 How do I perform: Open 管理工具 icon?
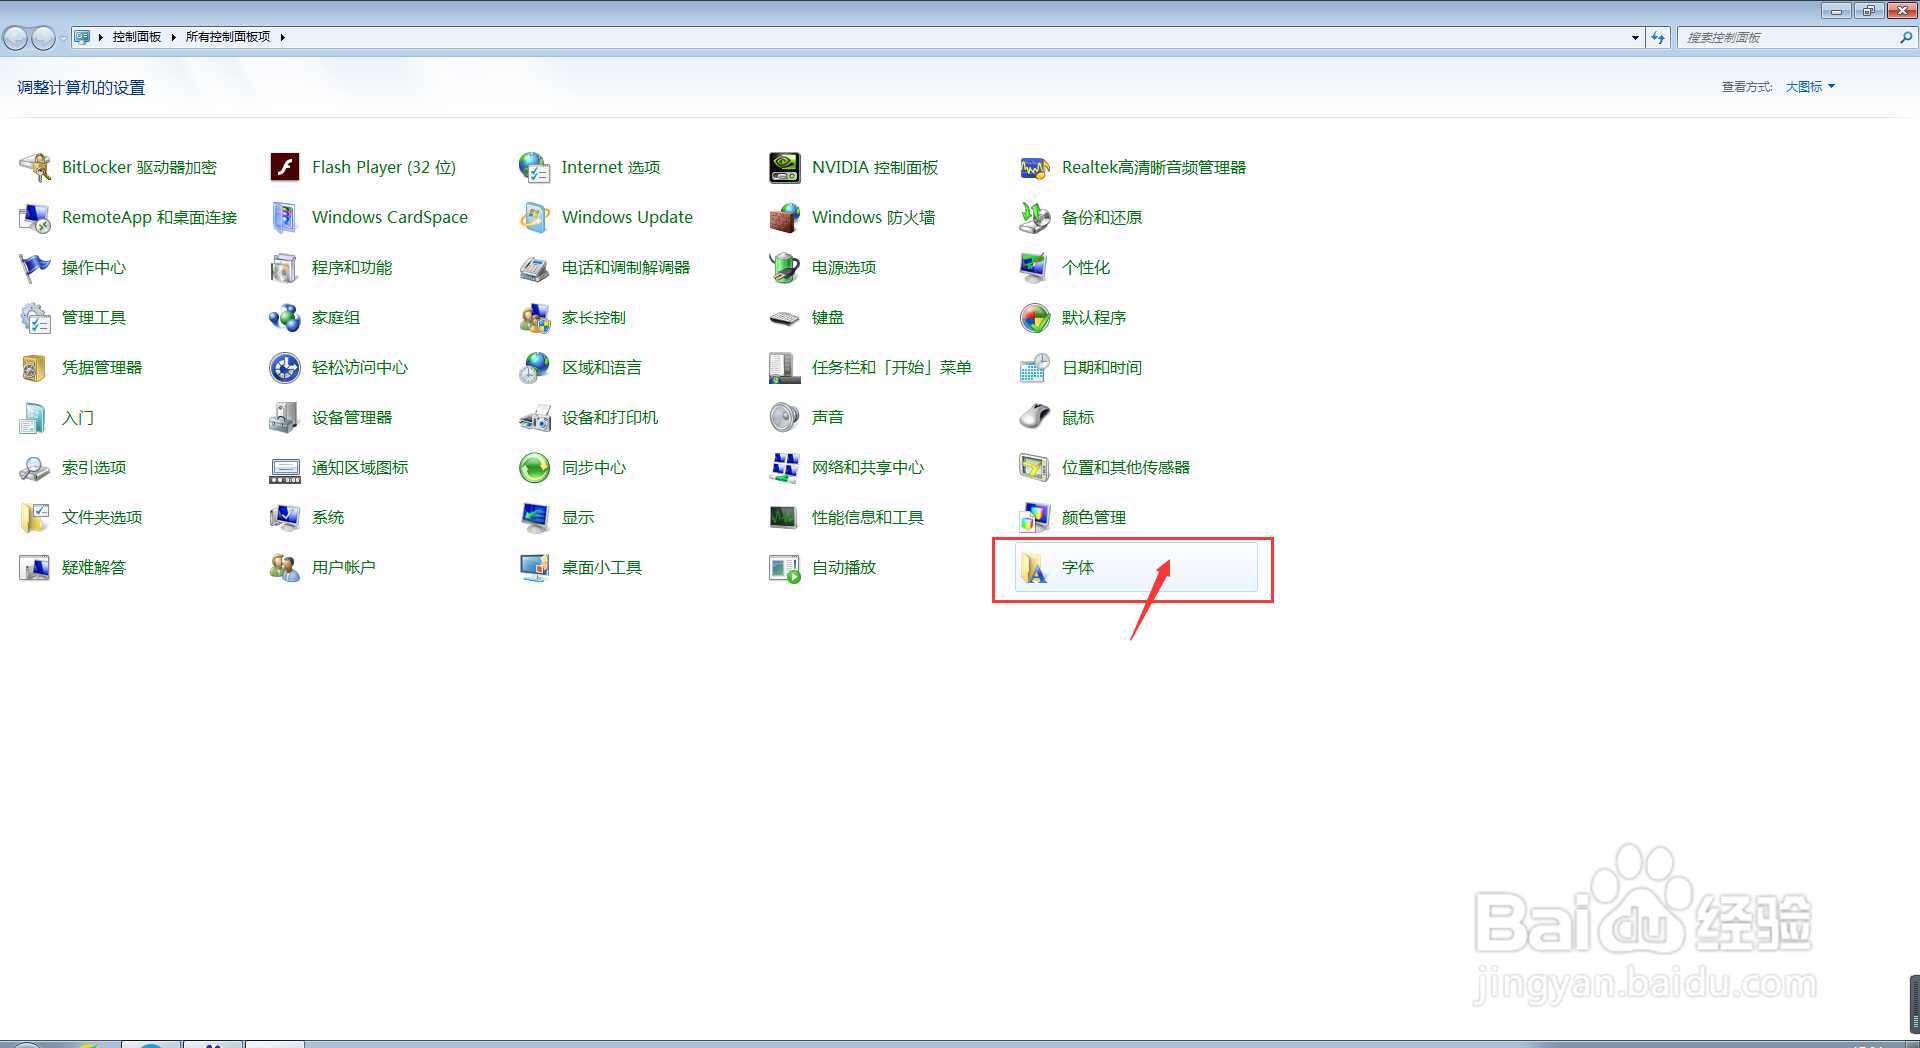[35, 317]
